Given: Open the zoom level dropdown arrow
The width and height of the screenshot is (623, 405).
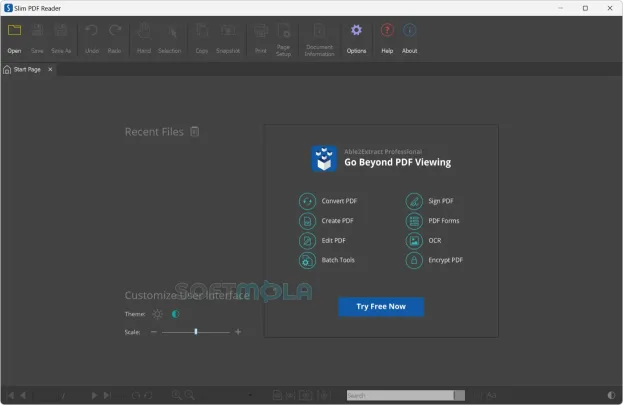Looking at the screenshot, I should click(250, 395).
